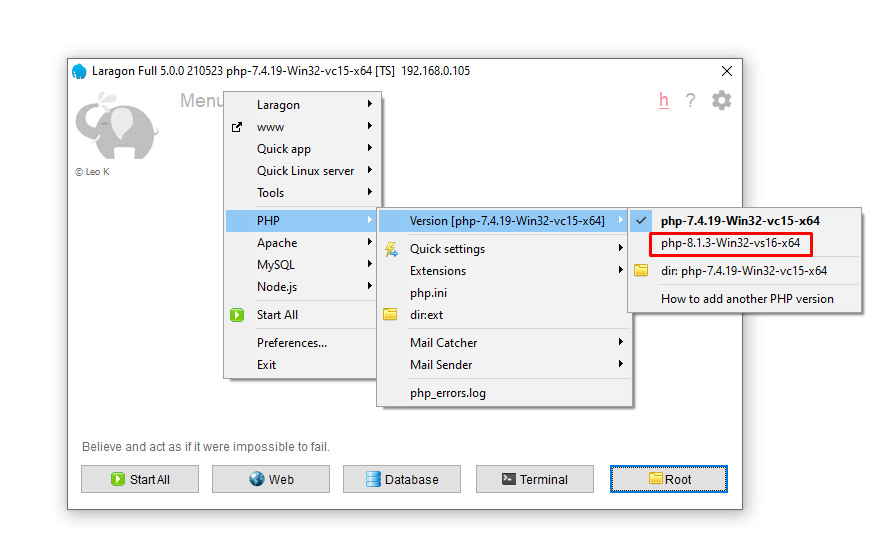Click the globe icon on Web button
Image resolution: width=892 pixels, height=556 pixels.
(x=257, y=479)
